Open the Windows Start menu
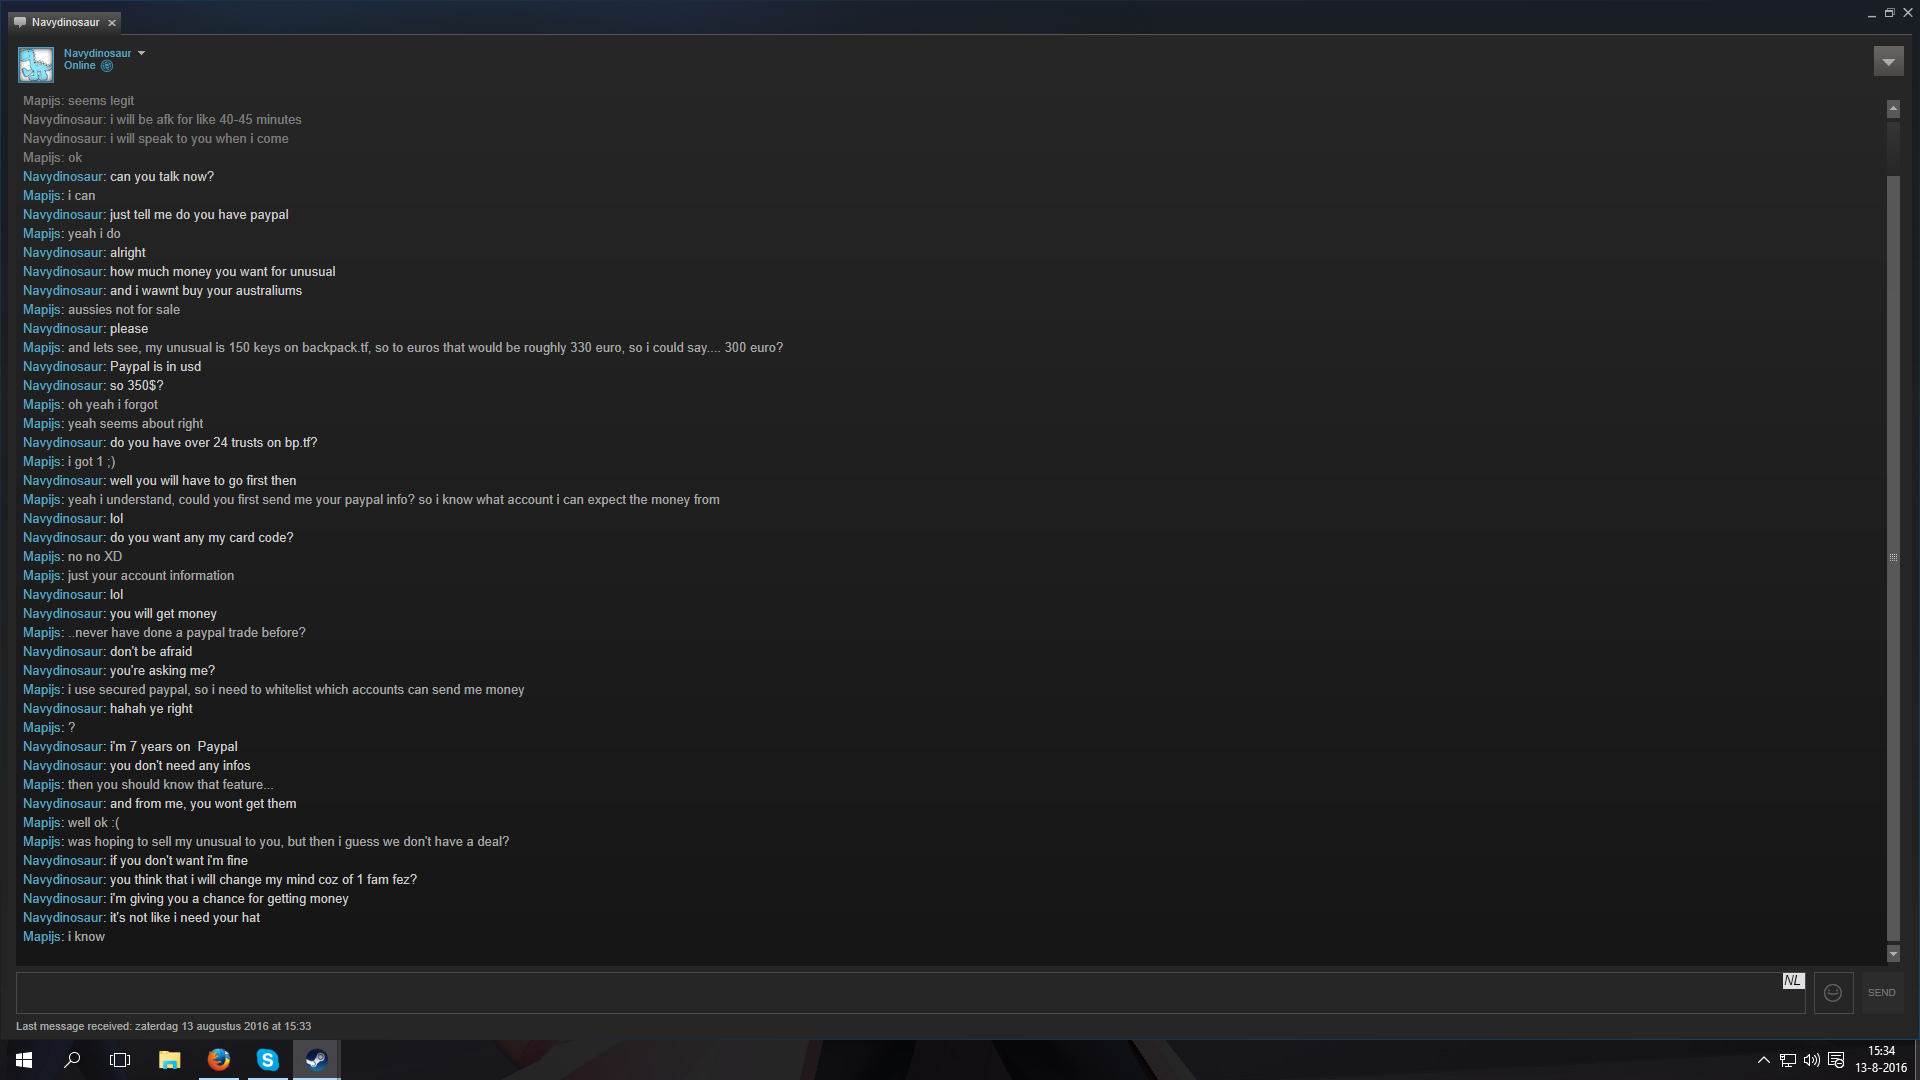The width and height of the screenshot is (1920, 1080). point(24,1060)
